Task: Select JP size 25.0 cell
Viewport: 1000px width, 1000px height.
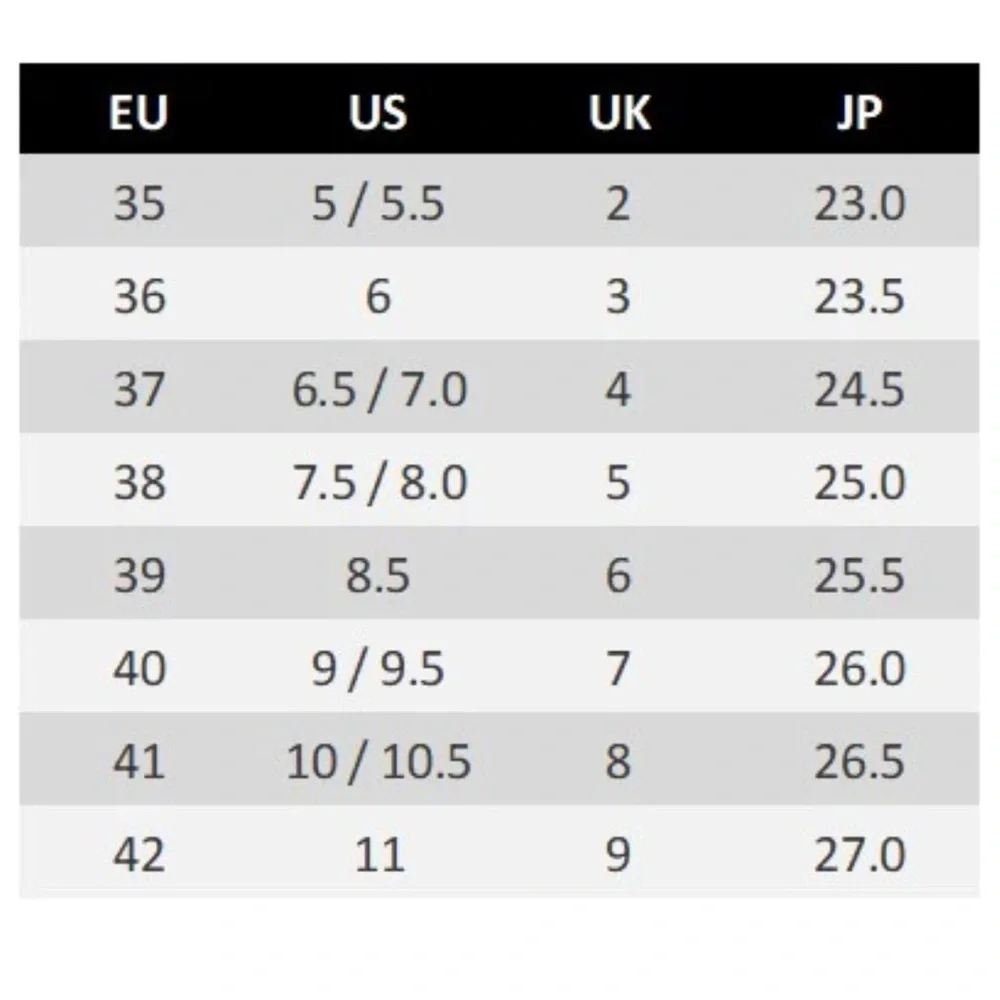Action: 859,483
